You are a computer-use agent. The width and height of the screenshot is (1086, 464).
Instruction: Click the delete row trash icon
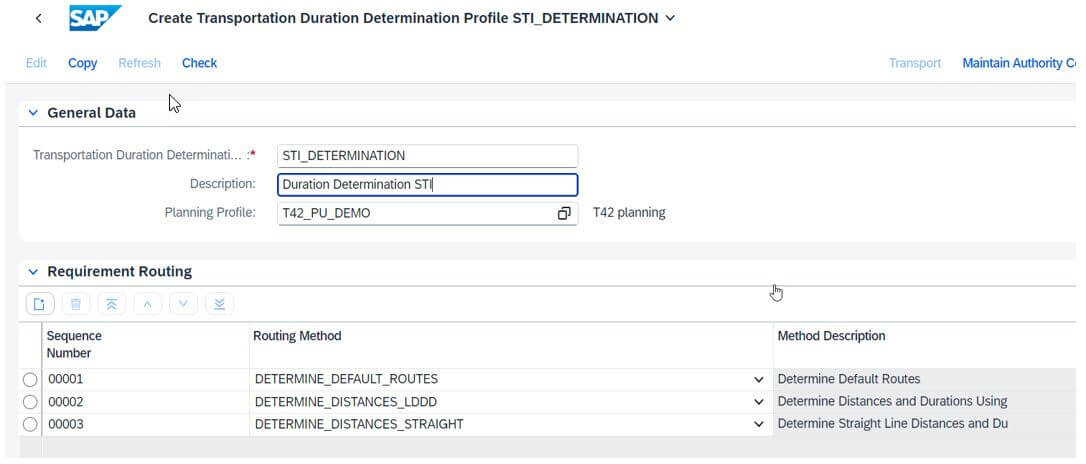(76, 304)
